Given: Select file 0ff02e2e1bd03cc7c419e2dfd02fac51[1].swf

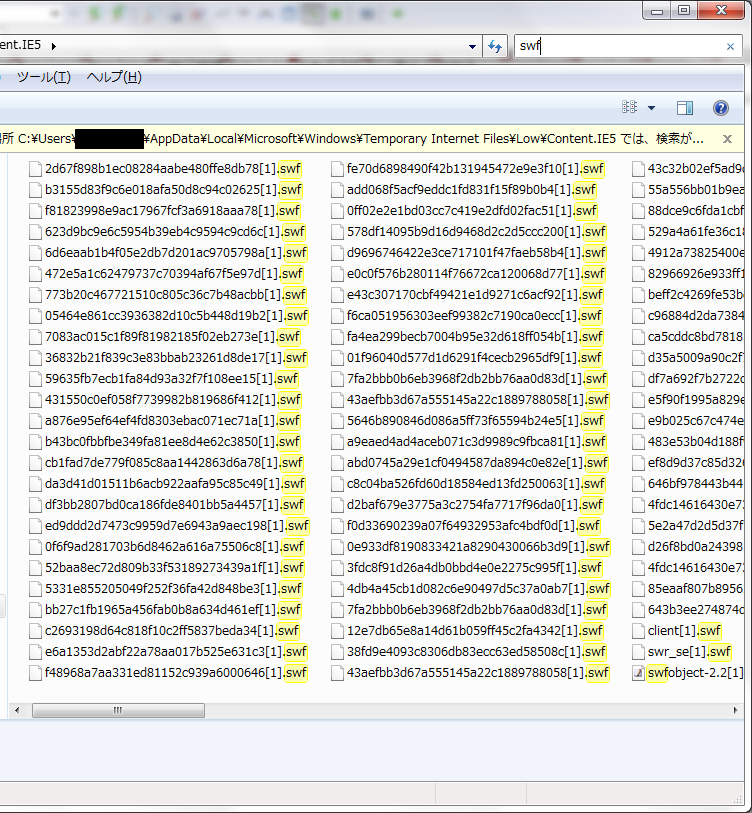Looking at the screenshot, I should tap(464, 211).
